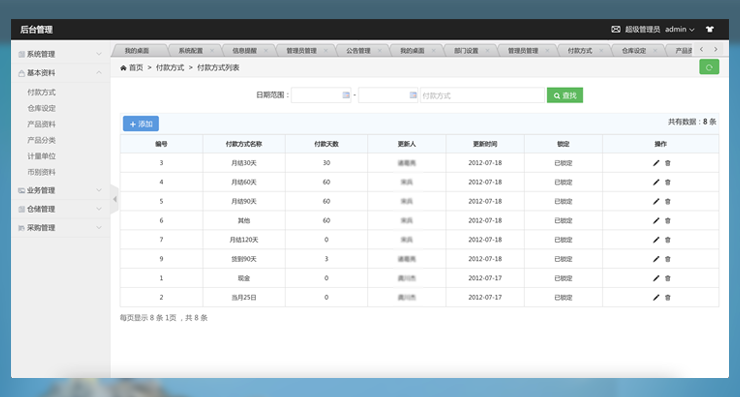Switch to the 仓库设定 tab in the tab bar
740x397 pixels.
pyautogui.click(x=634, y=51)
